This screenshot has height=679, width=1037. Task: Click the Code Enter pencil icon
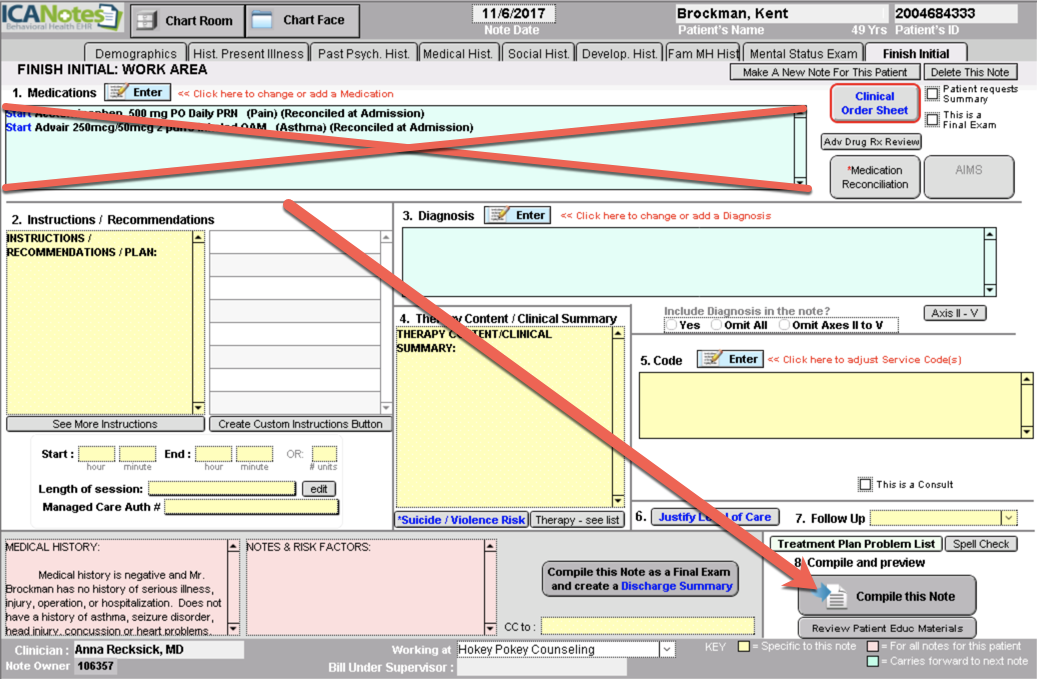[x=712, y=359]
